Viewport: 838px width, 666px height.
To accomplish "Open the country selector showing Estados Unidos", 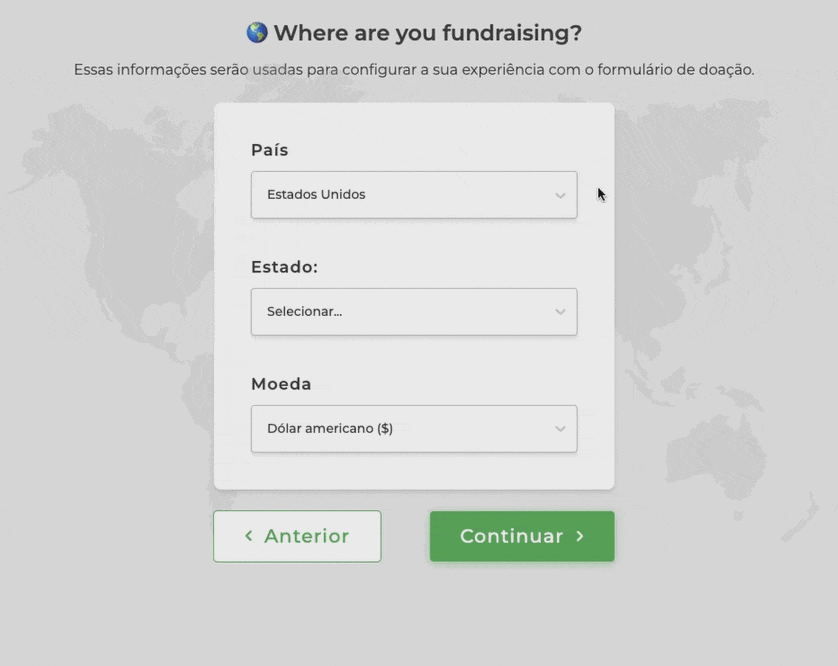I will 414,194.
